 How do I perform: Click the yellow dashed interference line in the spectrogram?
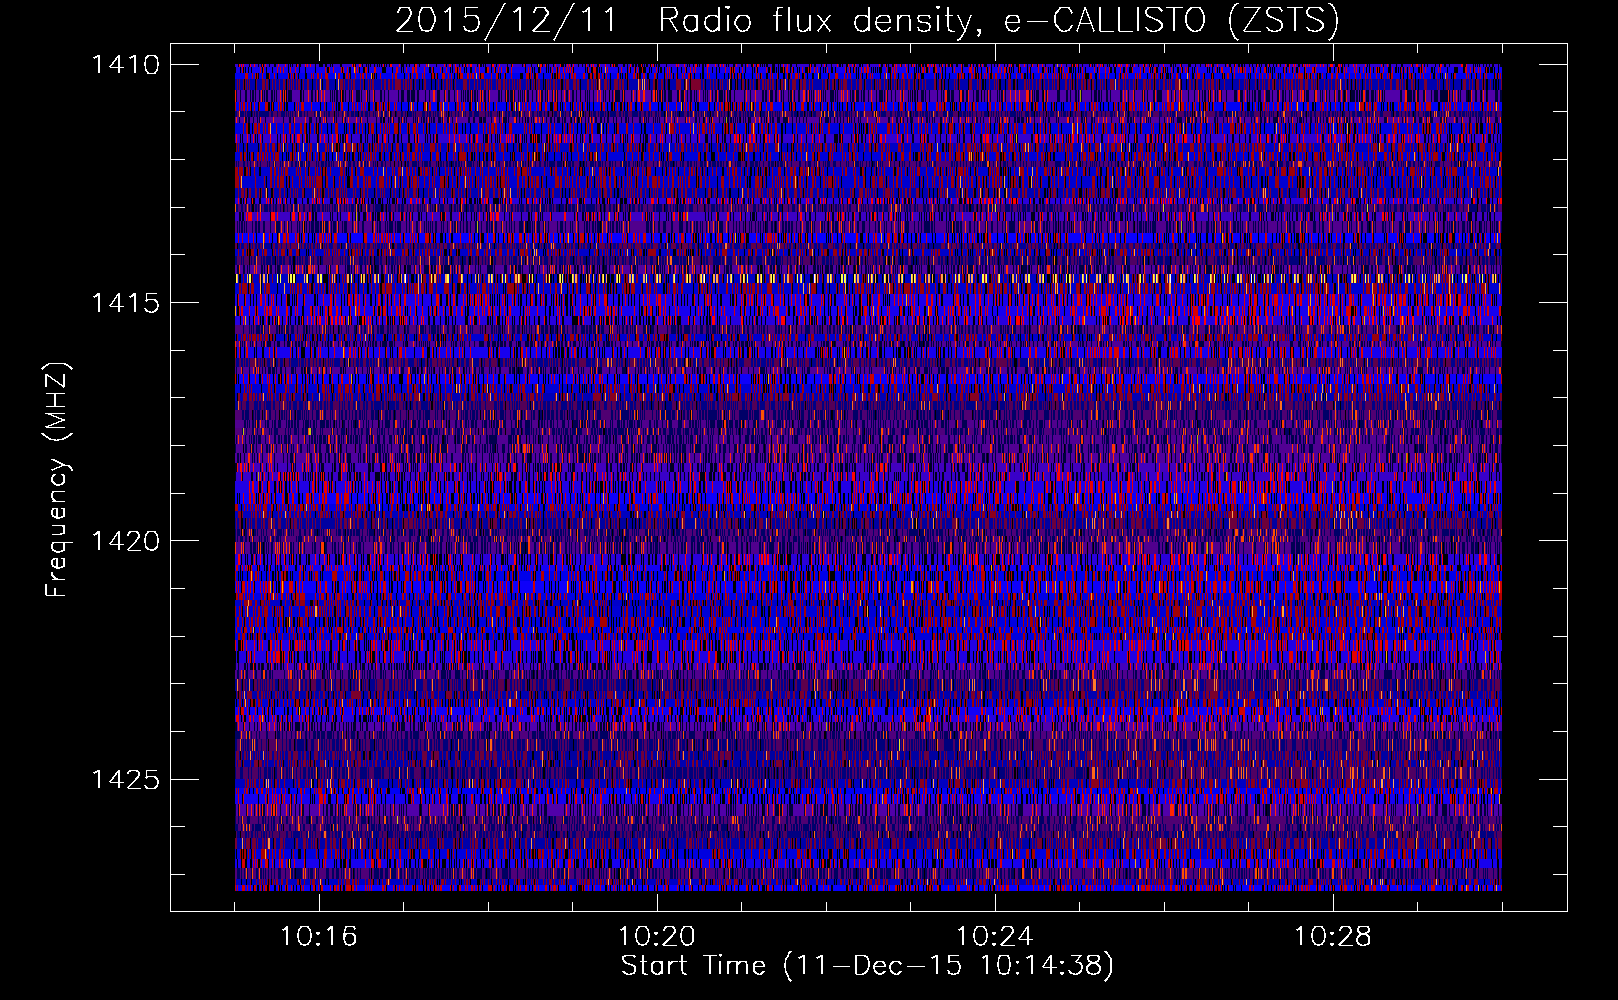(x=868, y=278)
